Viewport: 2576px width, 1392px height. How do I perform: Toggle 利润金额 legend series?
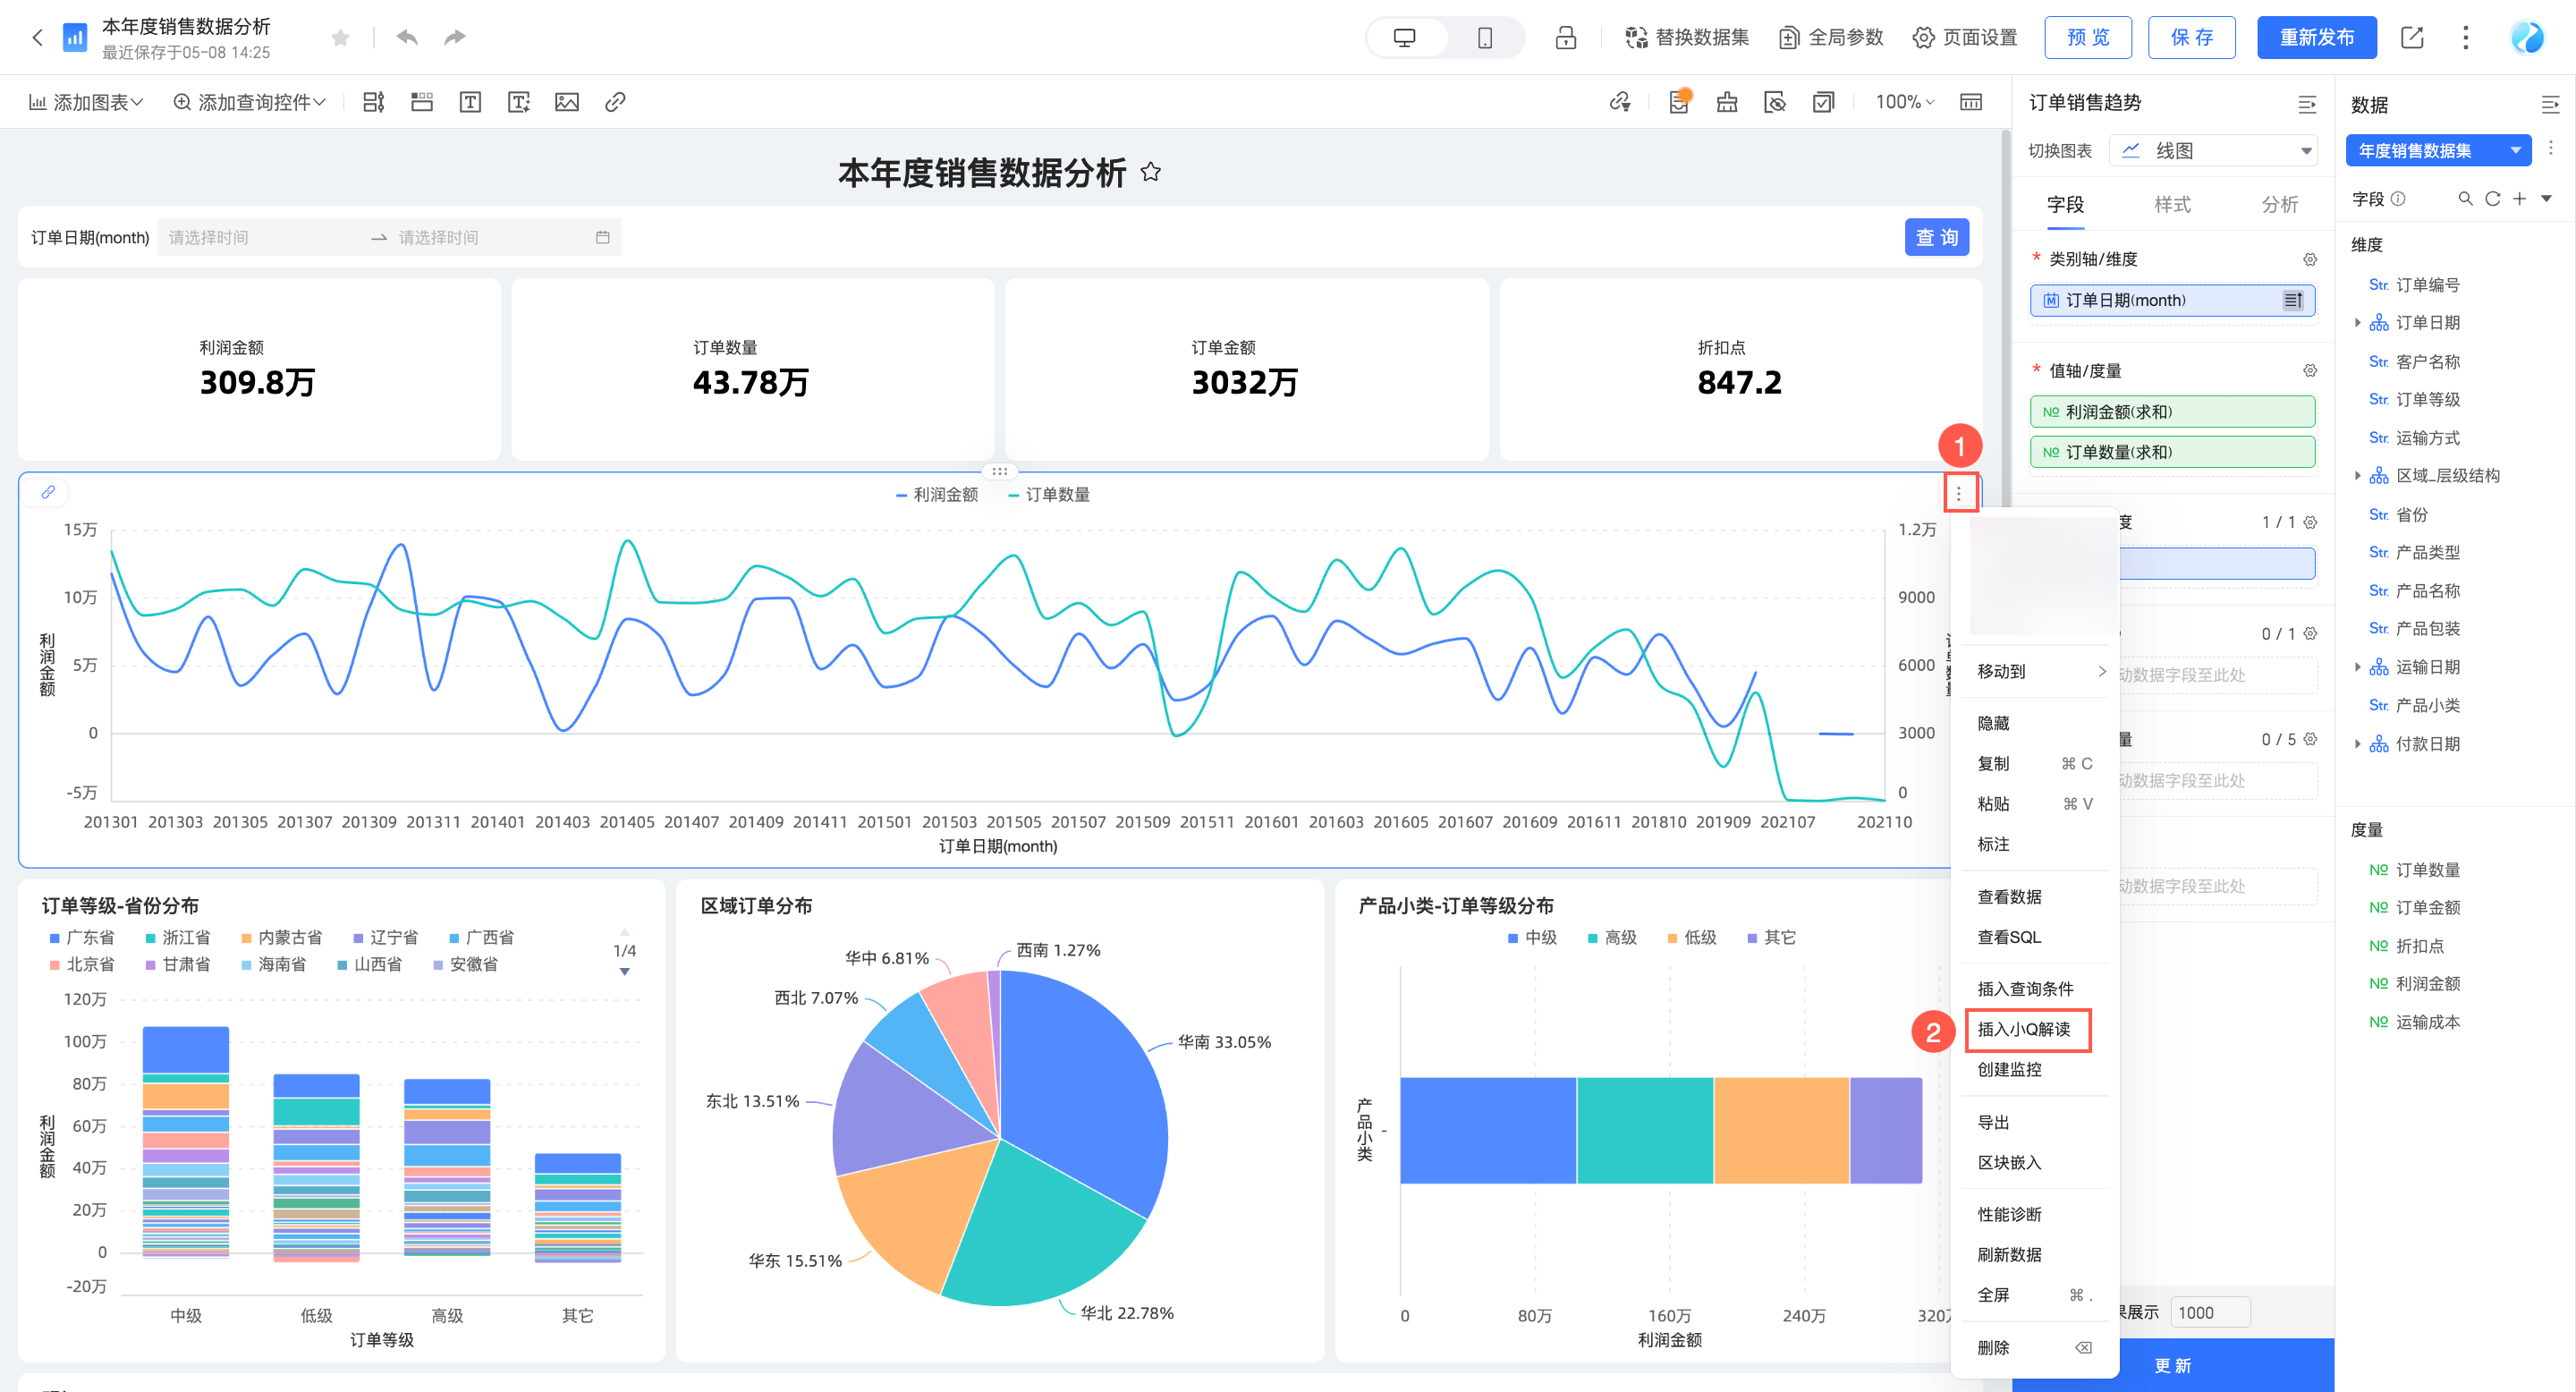tap(937, 495)
